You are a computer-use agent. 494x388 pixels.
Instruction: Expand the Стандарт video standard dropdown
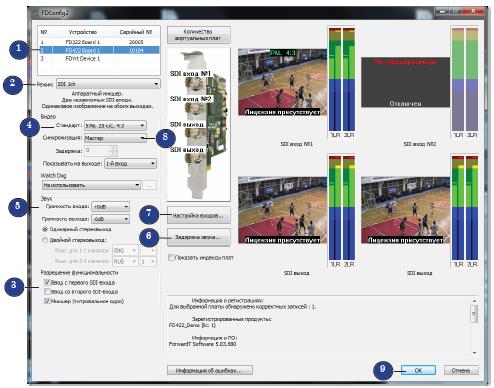click(115, 126)
